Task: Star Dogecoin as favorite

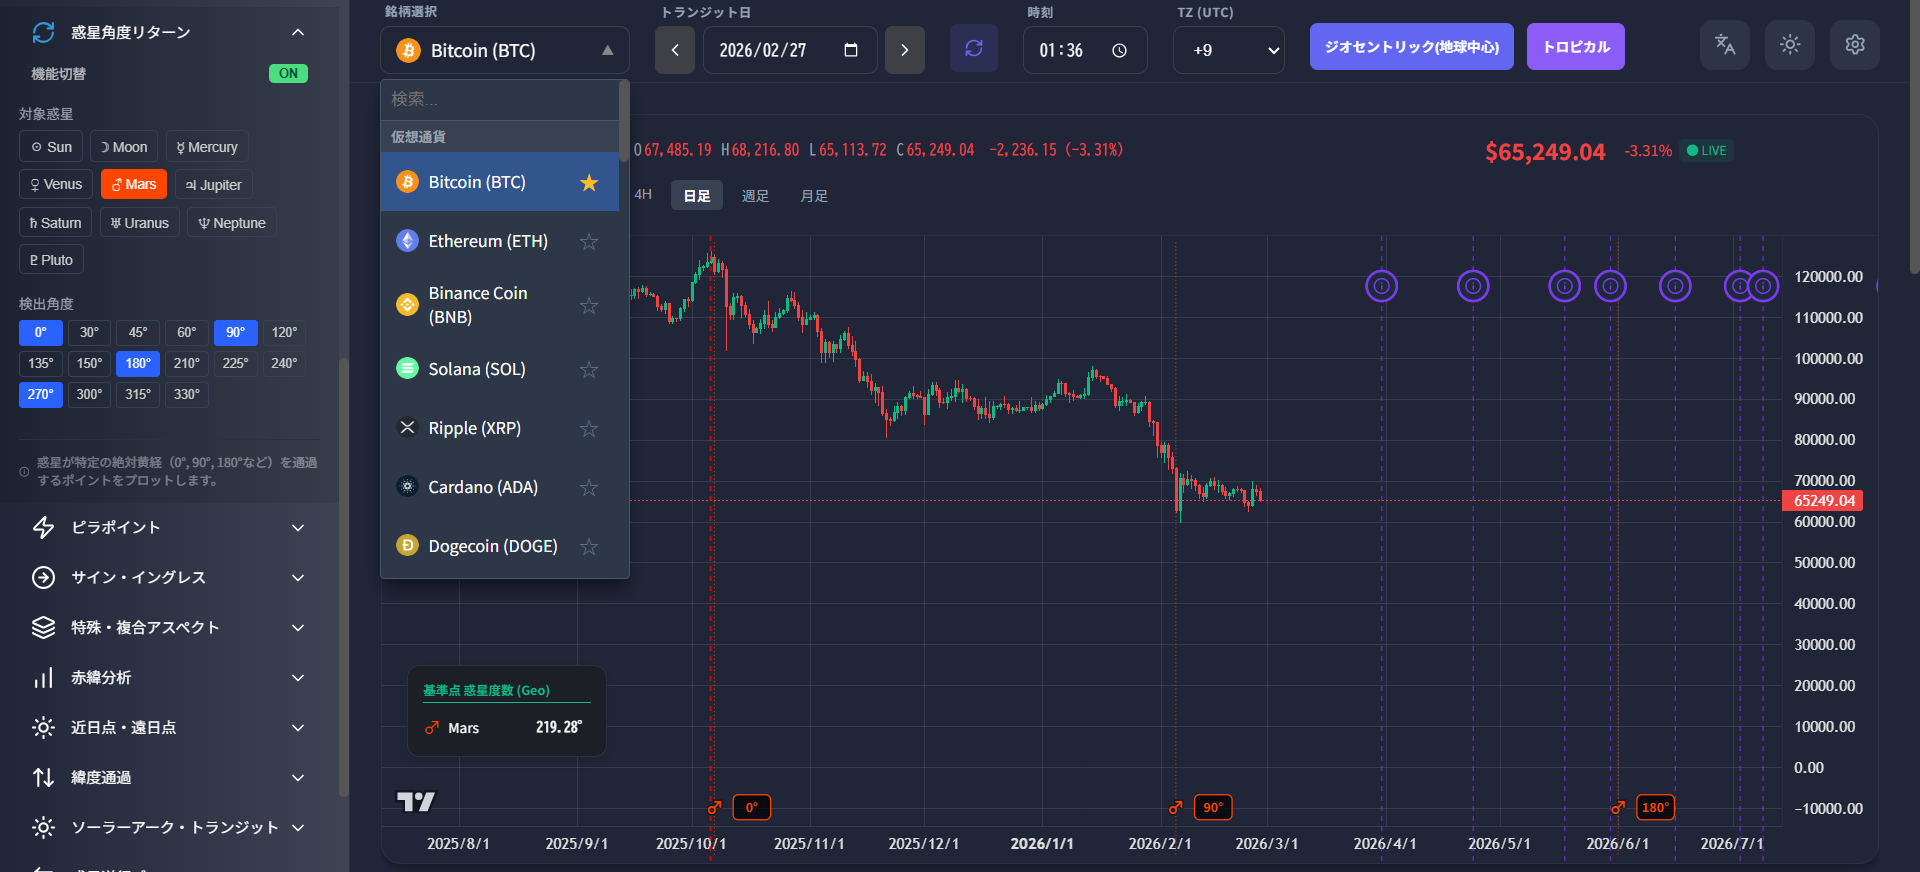Action: (x=589, y=546)
